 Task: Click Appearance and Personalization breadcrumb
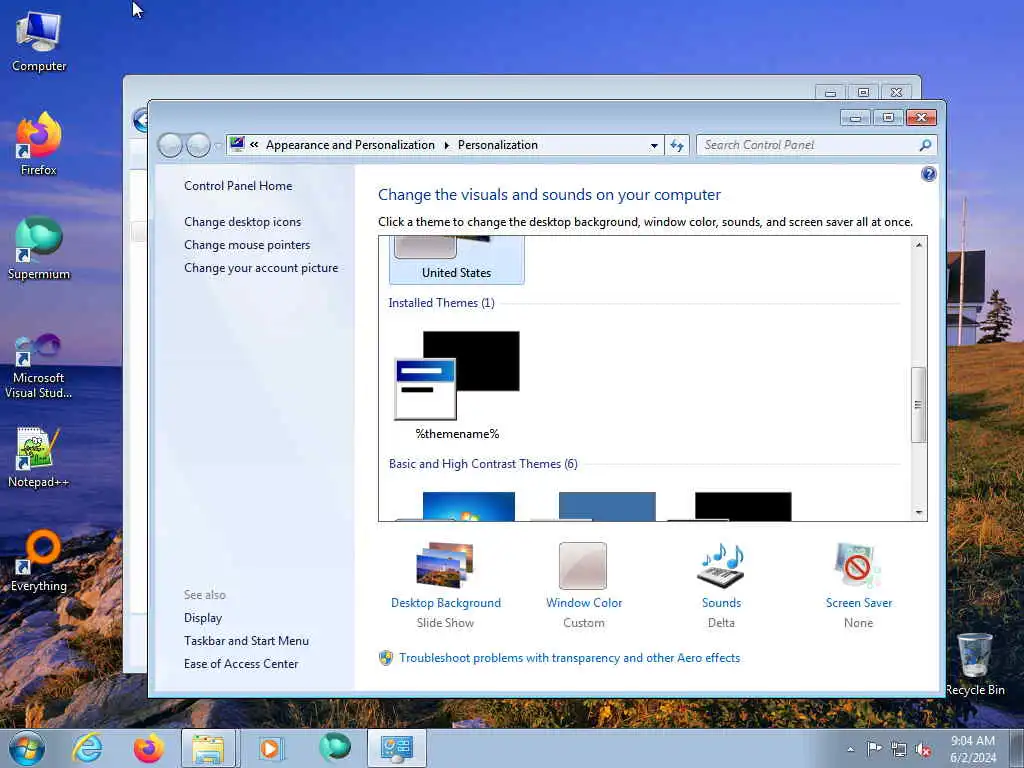coord(350,145)
